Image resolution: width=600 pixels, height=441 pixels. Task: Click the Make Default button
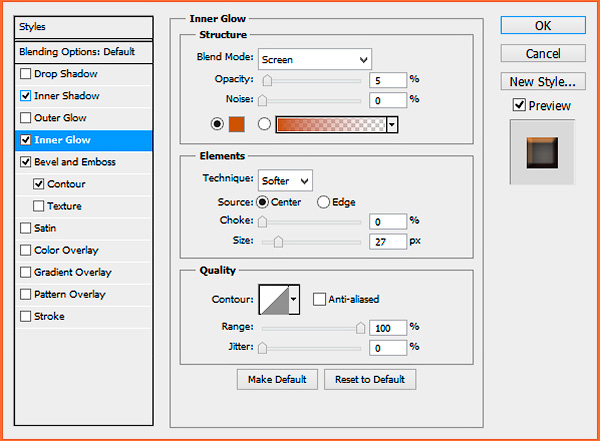pos(277,379)
